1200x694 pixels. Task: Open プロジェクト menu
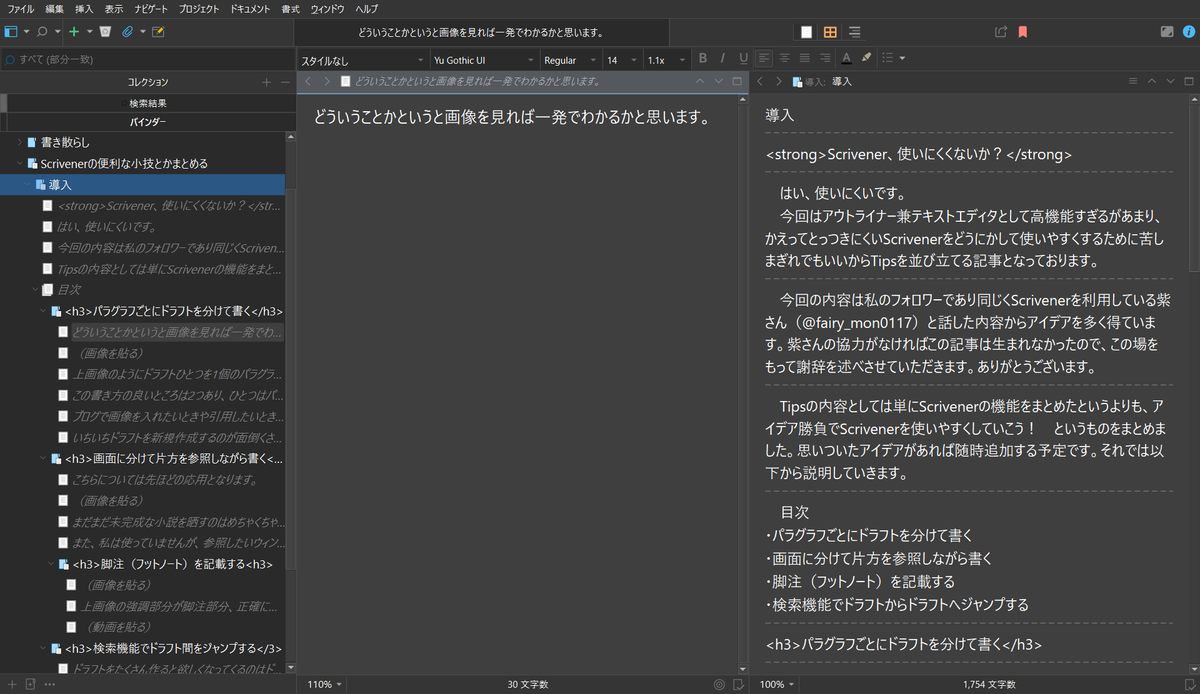click(x=199, y=8)
